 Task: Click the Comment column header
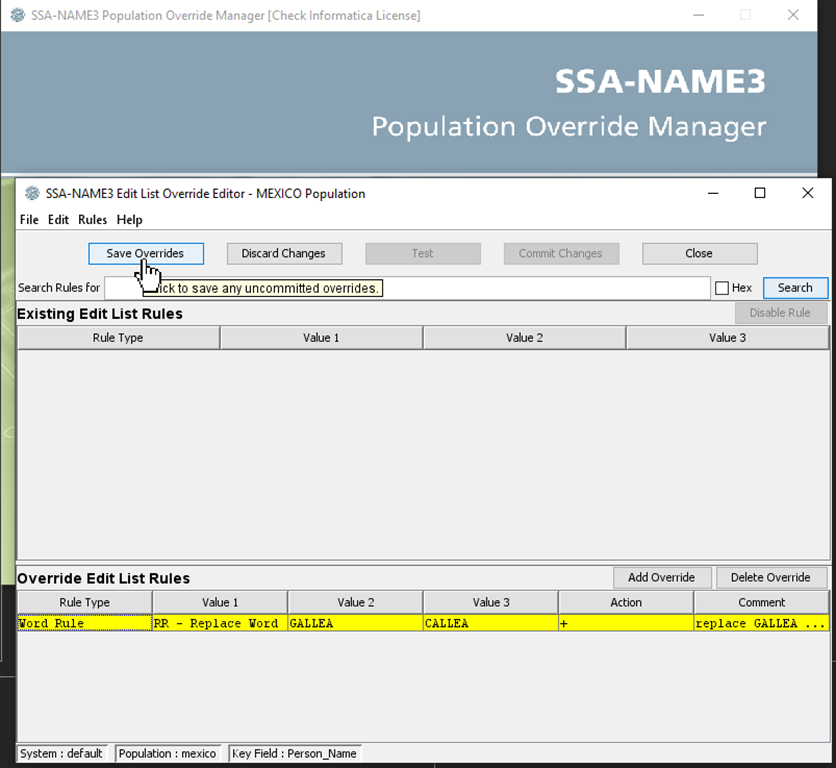762,603
